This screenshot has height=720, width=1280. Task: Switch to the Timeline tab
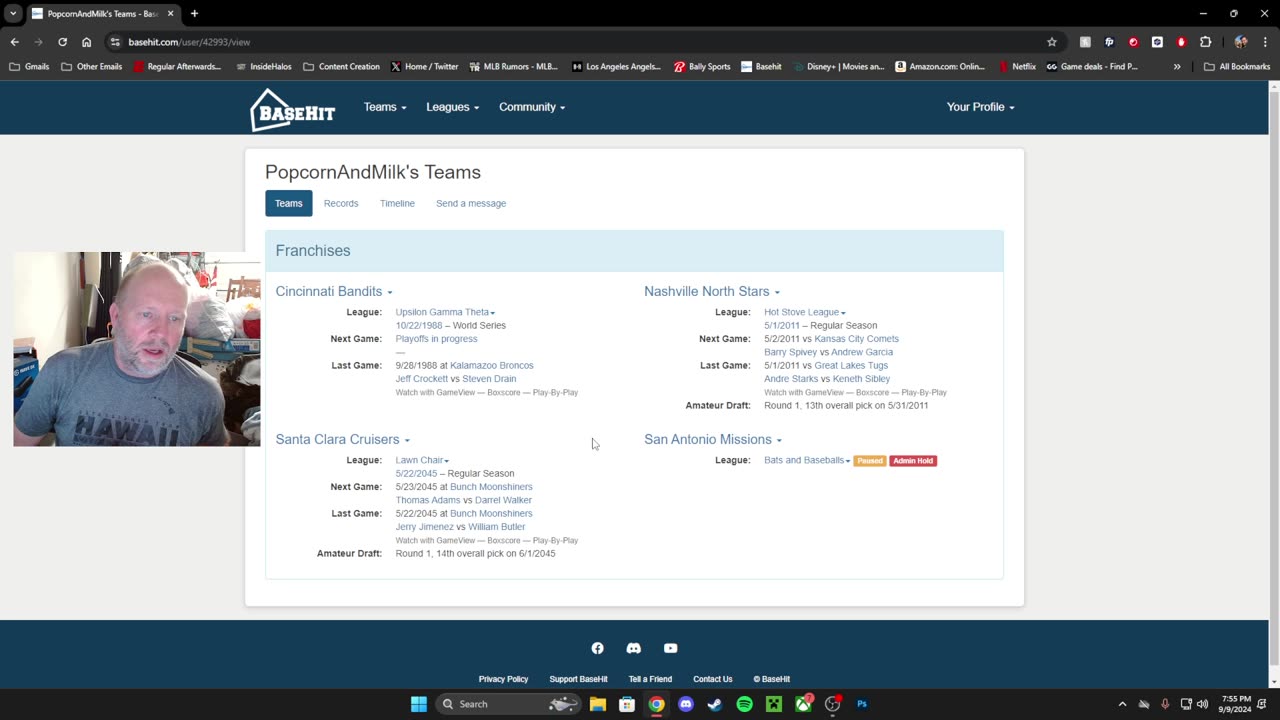397,203
